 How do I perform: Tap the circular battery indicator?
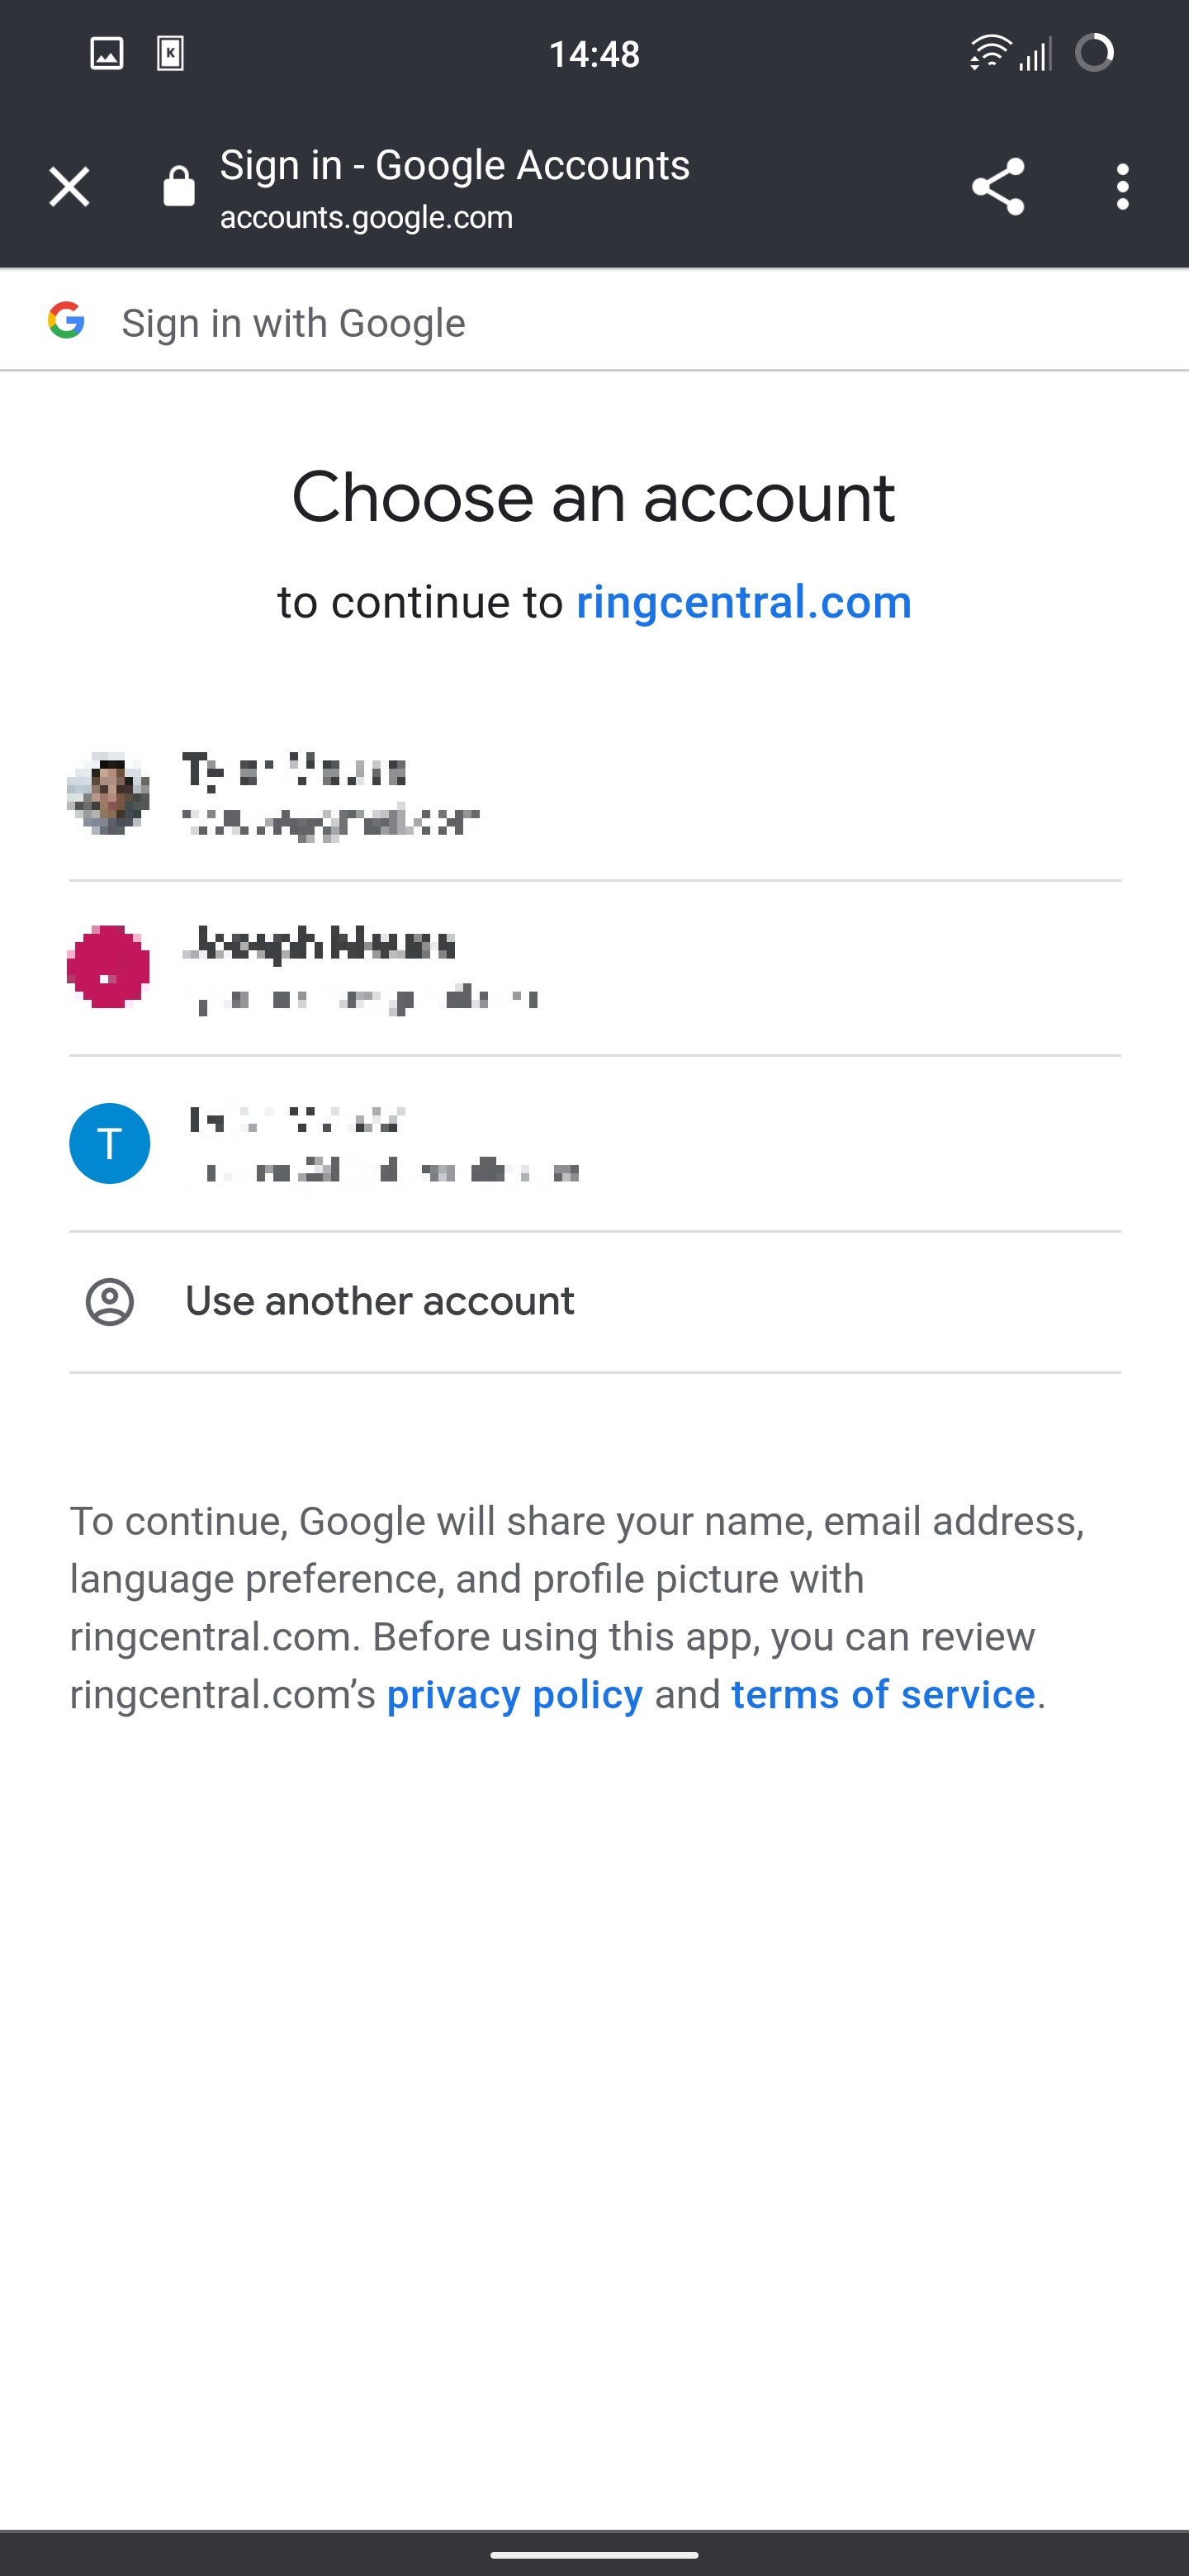click(x=1094, y=53)
